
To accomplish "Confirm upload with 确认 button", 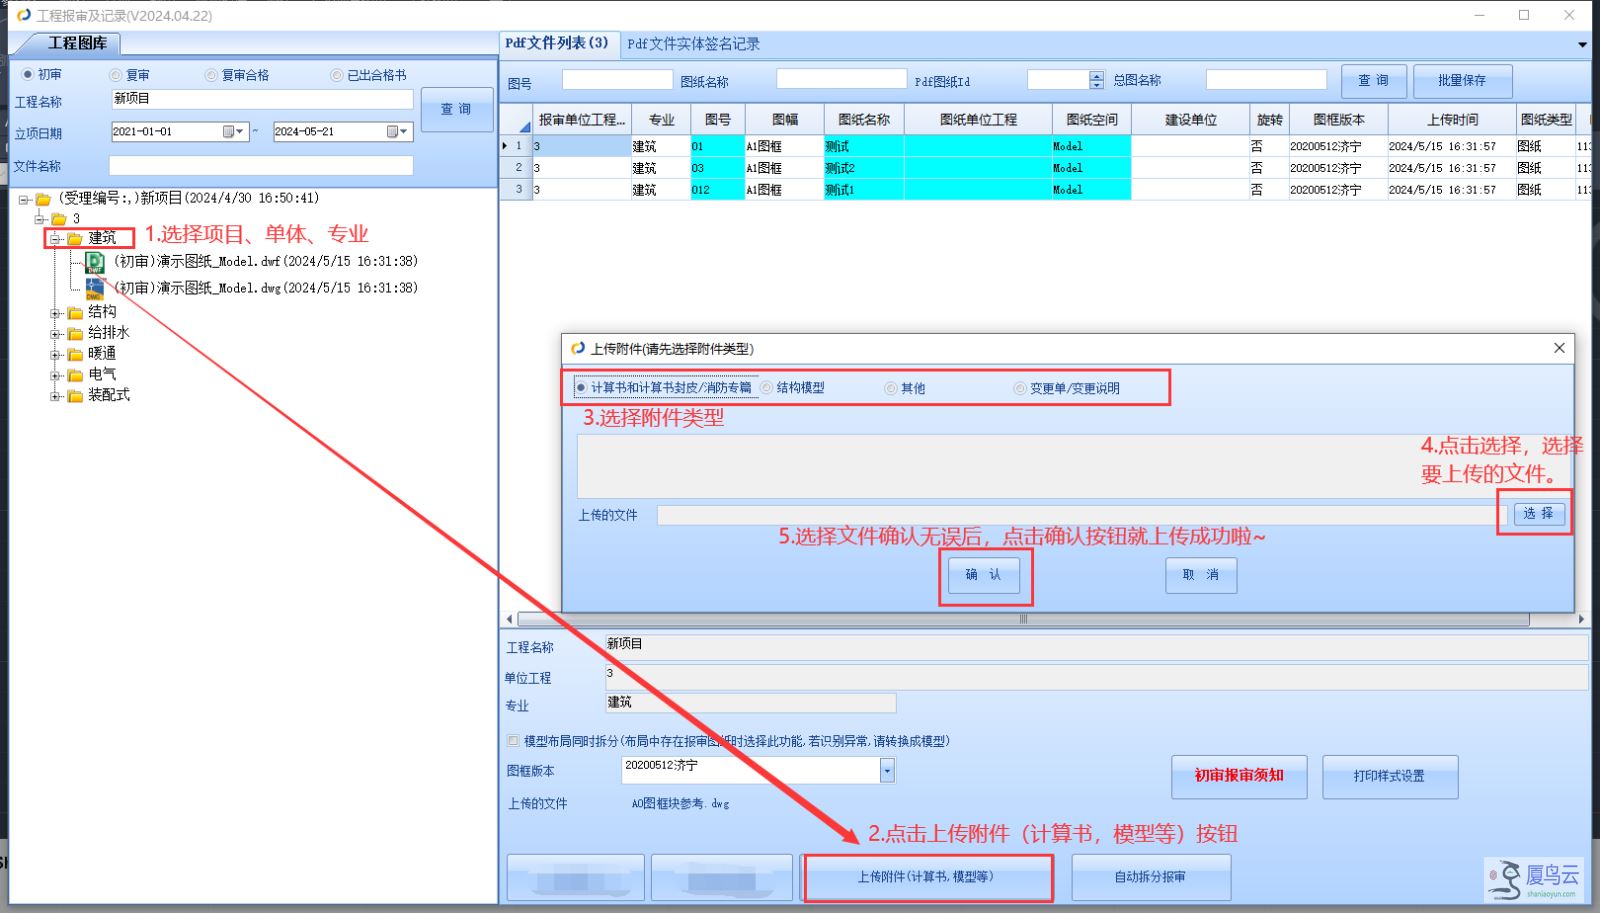I will pos(984,575).
